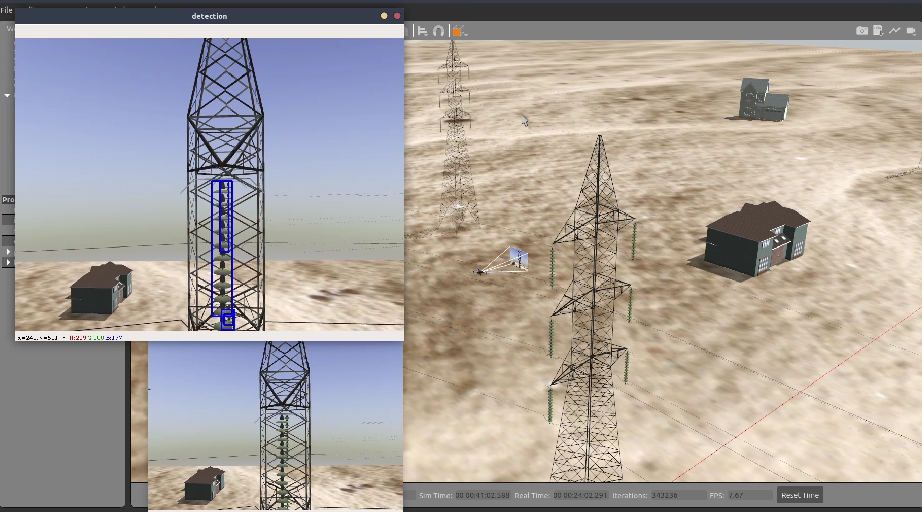Click the log data icon

pos(877,31)
